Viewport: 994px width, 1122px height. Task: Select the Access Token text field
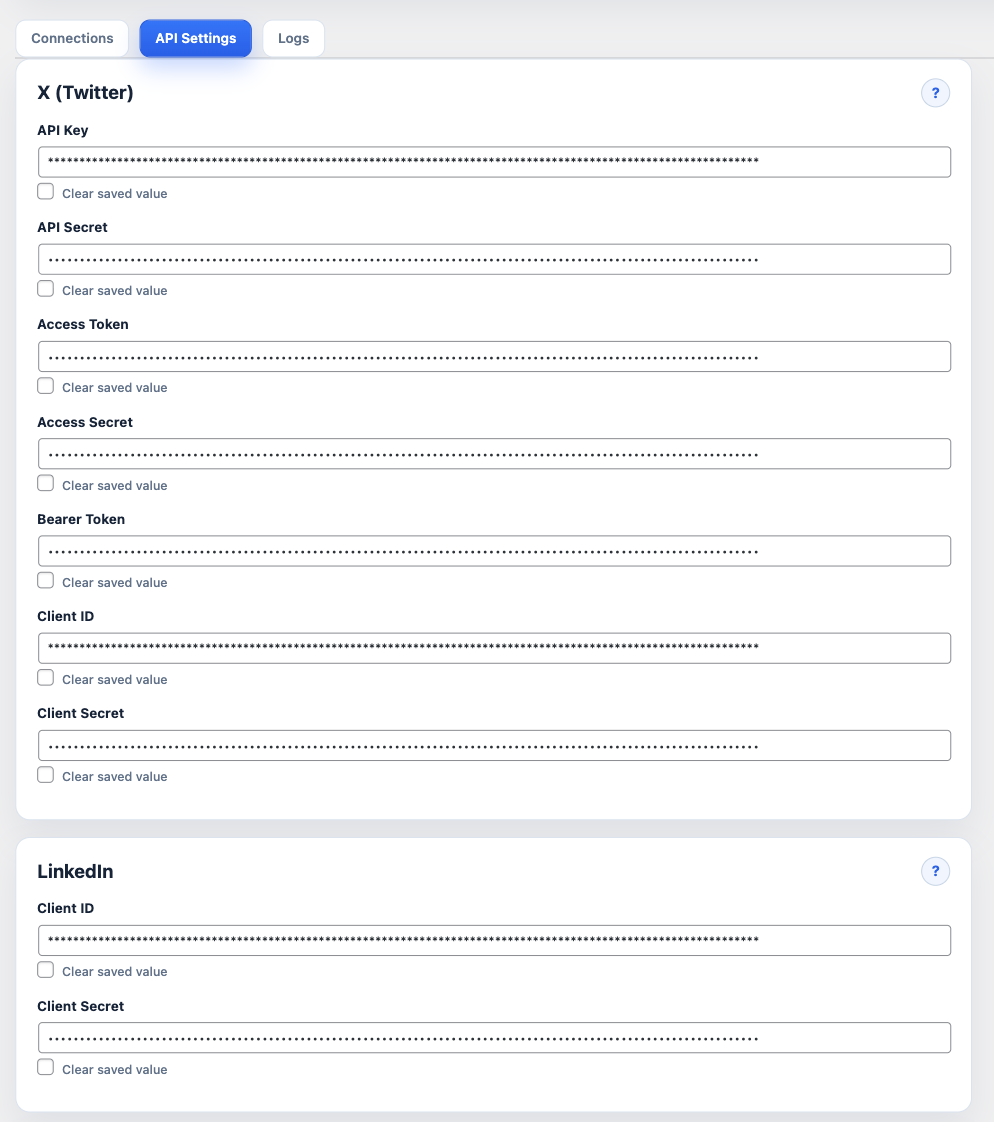point(494,356)
